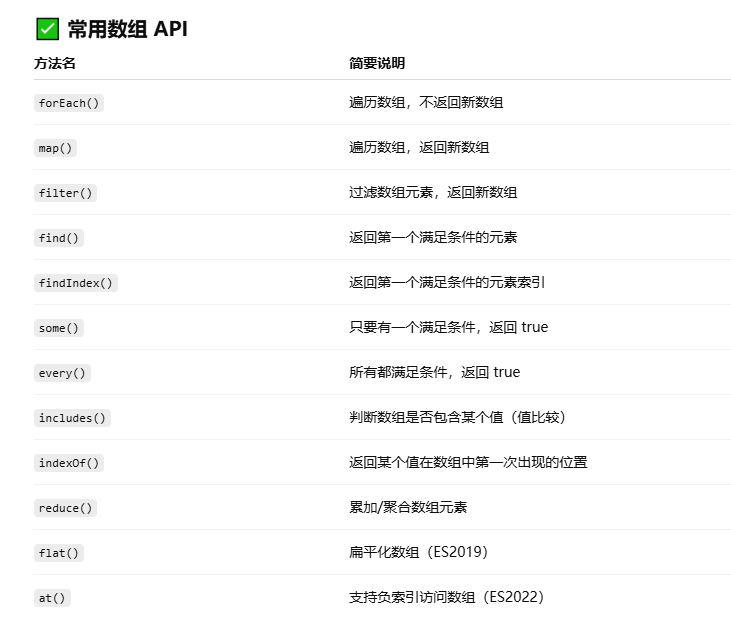Viewport: 731px width, 641px height.
Task: Select the every() code cell
Action: coord(62,373)
